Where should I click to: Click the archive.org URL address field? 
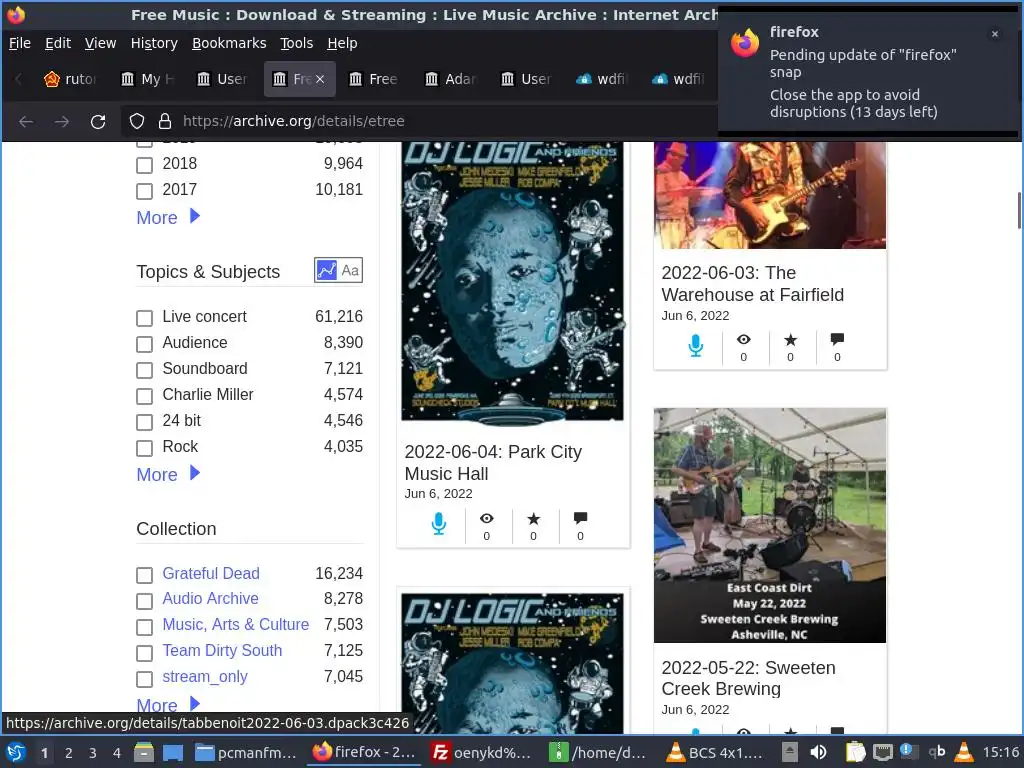pyautogui.click(x=418, y=121)
